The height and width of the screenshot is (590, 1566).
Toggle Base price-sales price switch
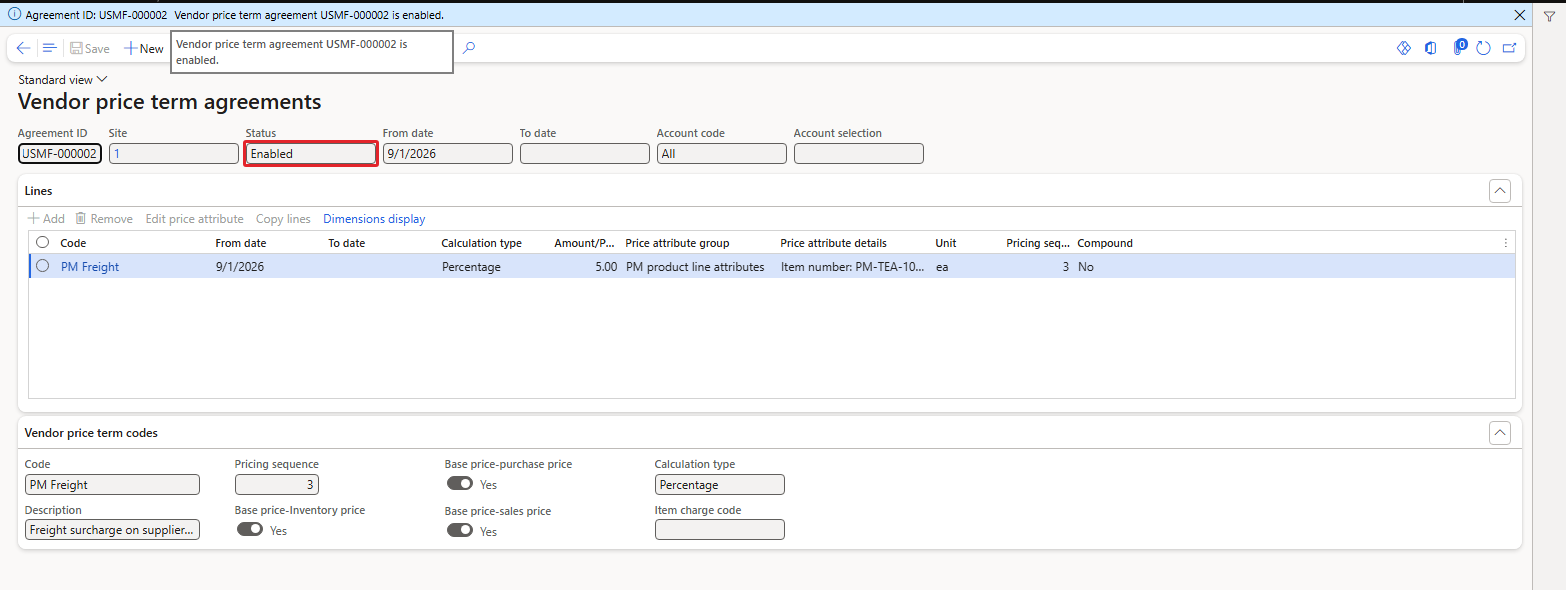click(x=459, y=530)
